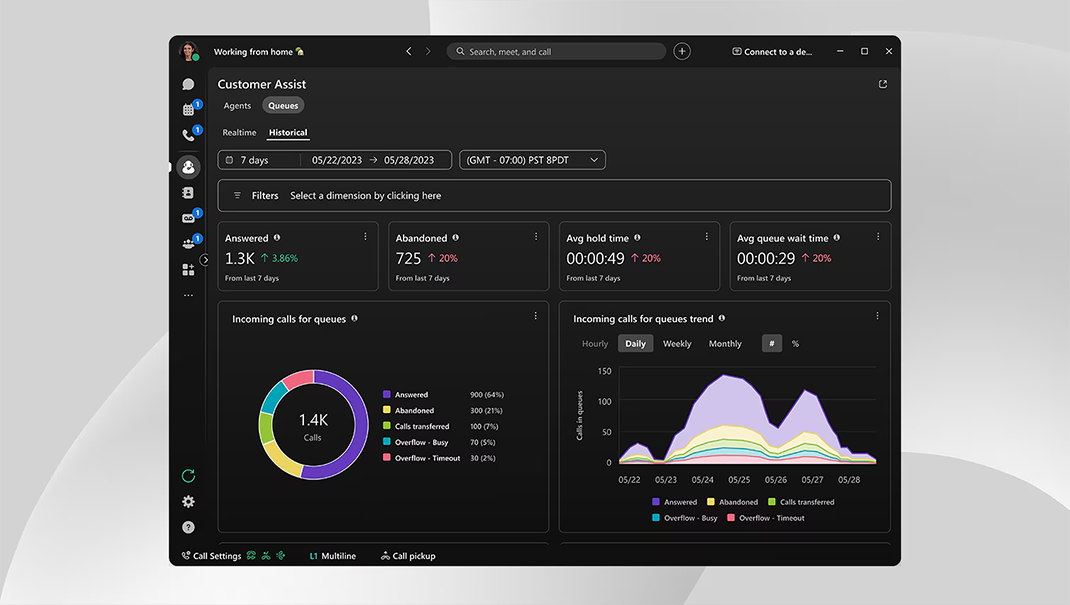This screenshot has width=1070, height=605.
Task: Click the Working from home status
Action: tap(259, 52)
